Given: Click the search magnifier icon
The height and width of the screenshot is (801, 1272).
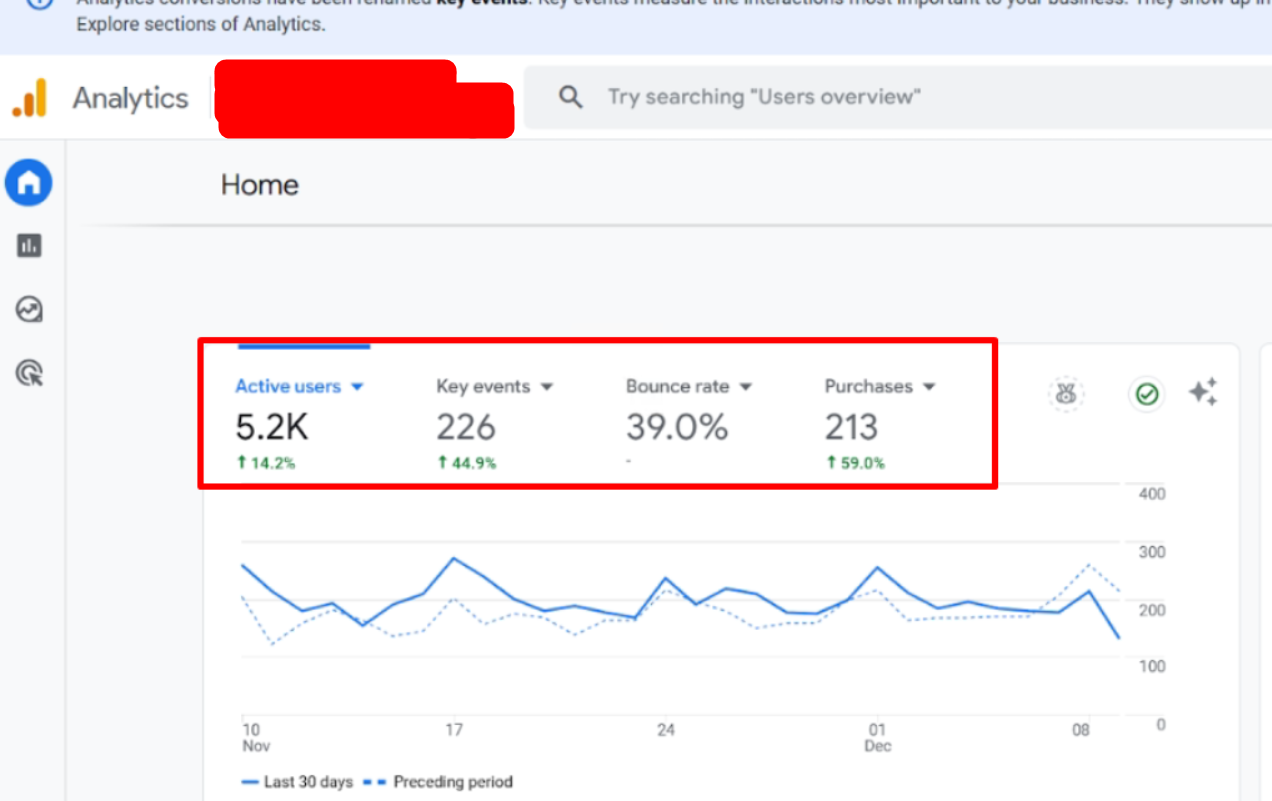Looking at the screenshot, I should click(x=570, y=97).
